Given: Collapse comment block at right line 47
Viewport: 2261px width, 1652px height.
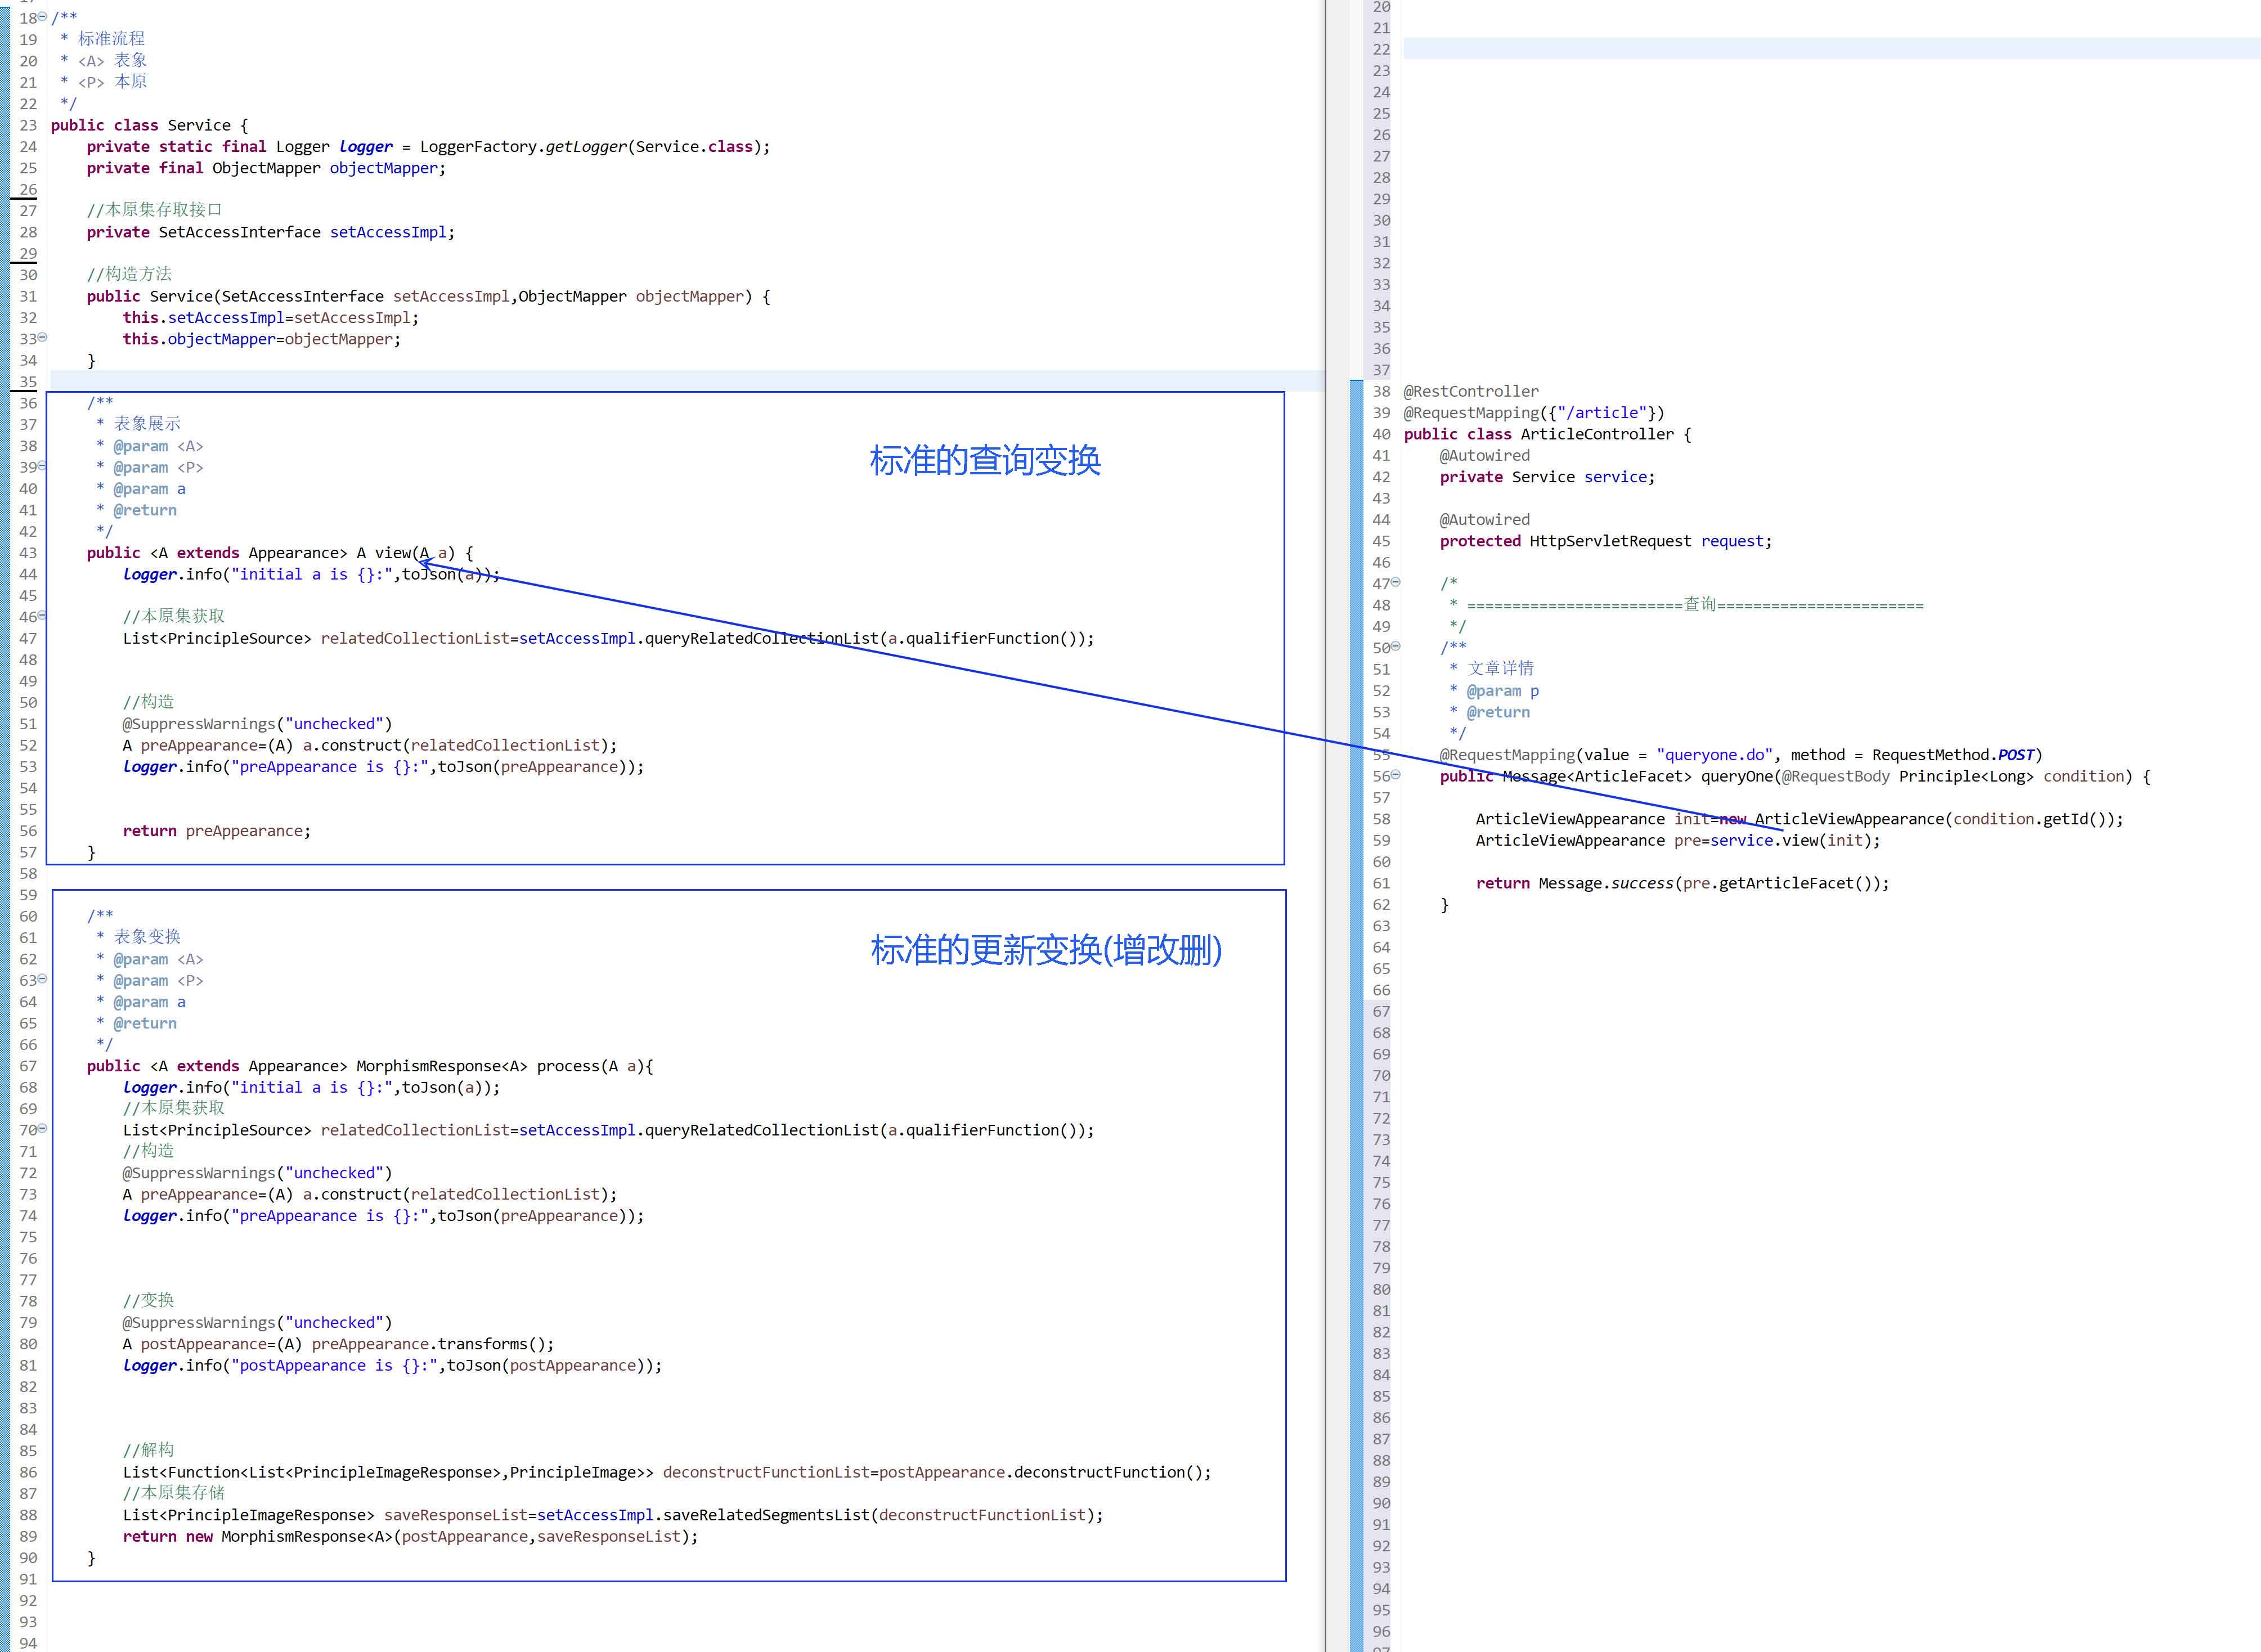Looking at the screenshot, I should click(1396, 582).
